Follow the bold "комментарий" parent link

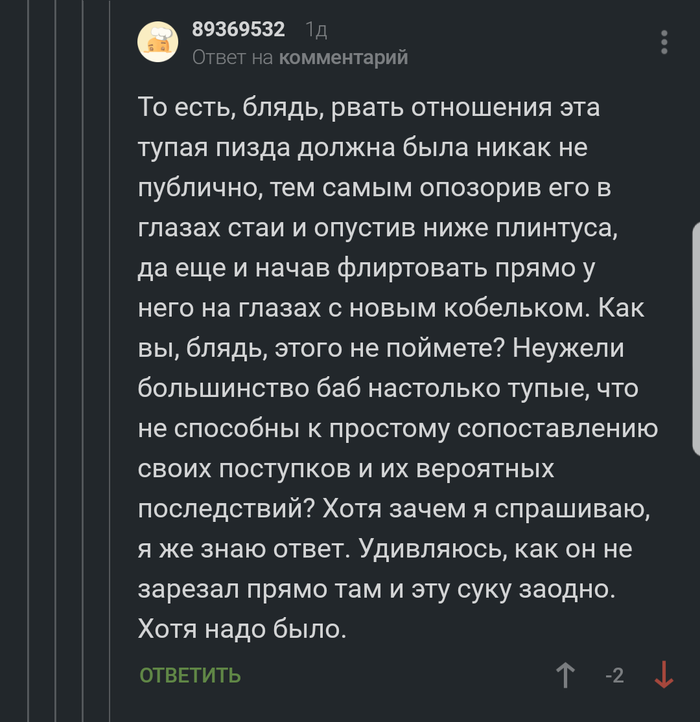(x=343, y=58)
